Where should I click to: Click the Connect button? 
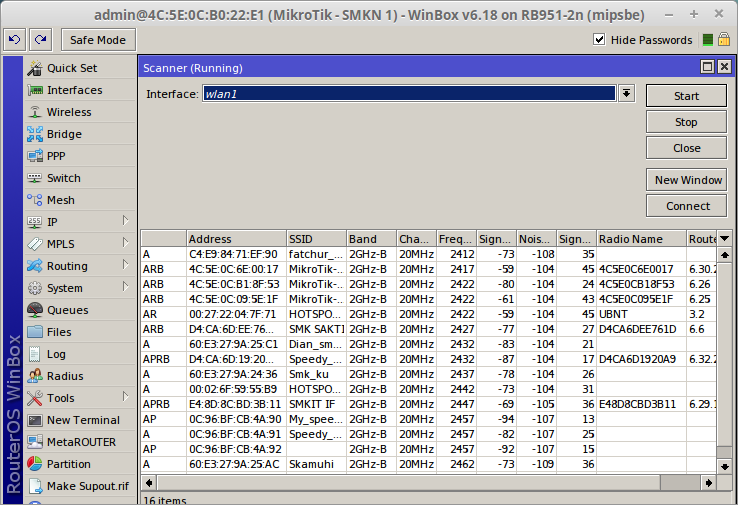[x=686, y=206]
